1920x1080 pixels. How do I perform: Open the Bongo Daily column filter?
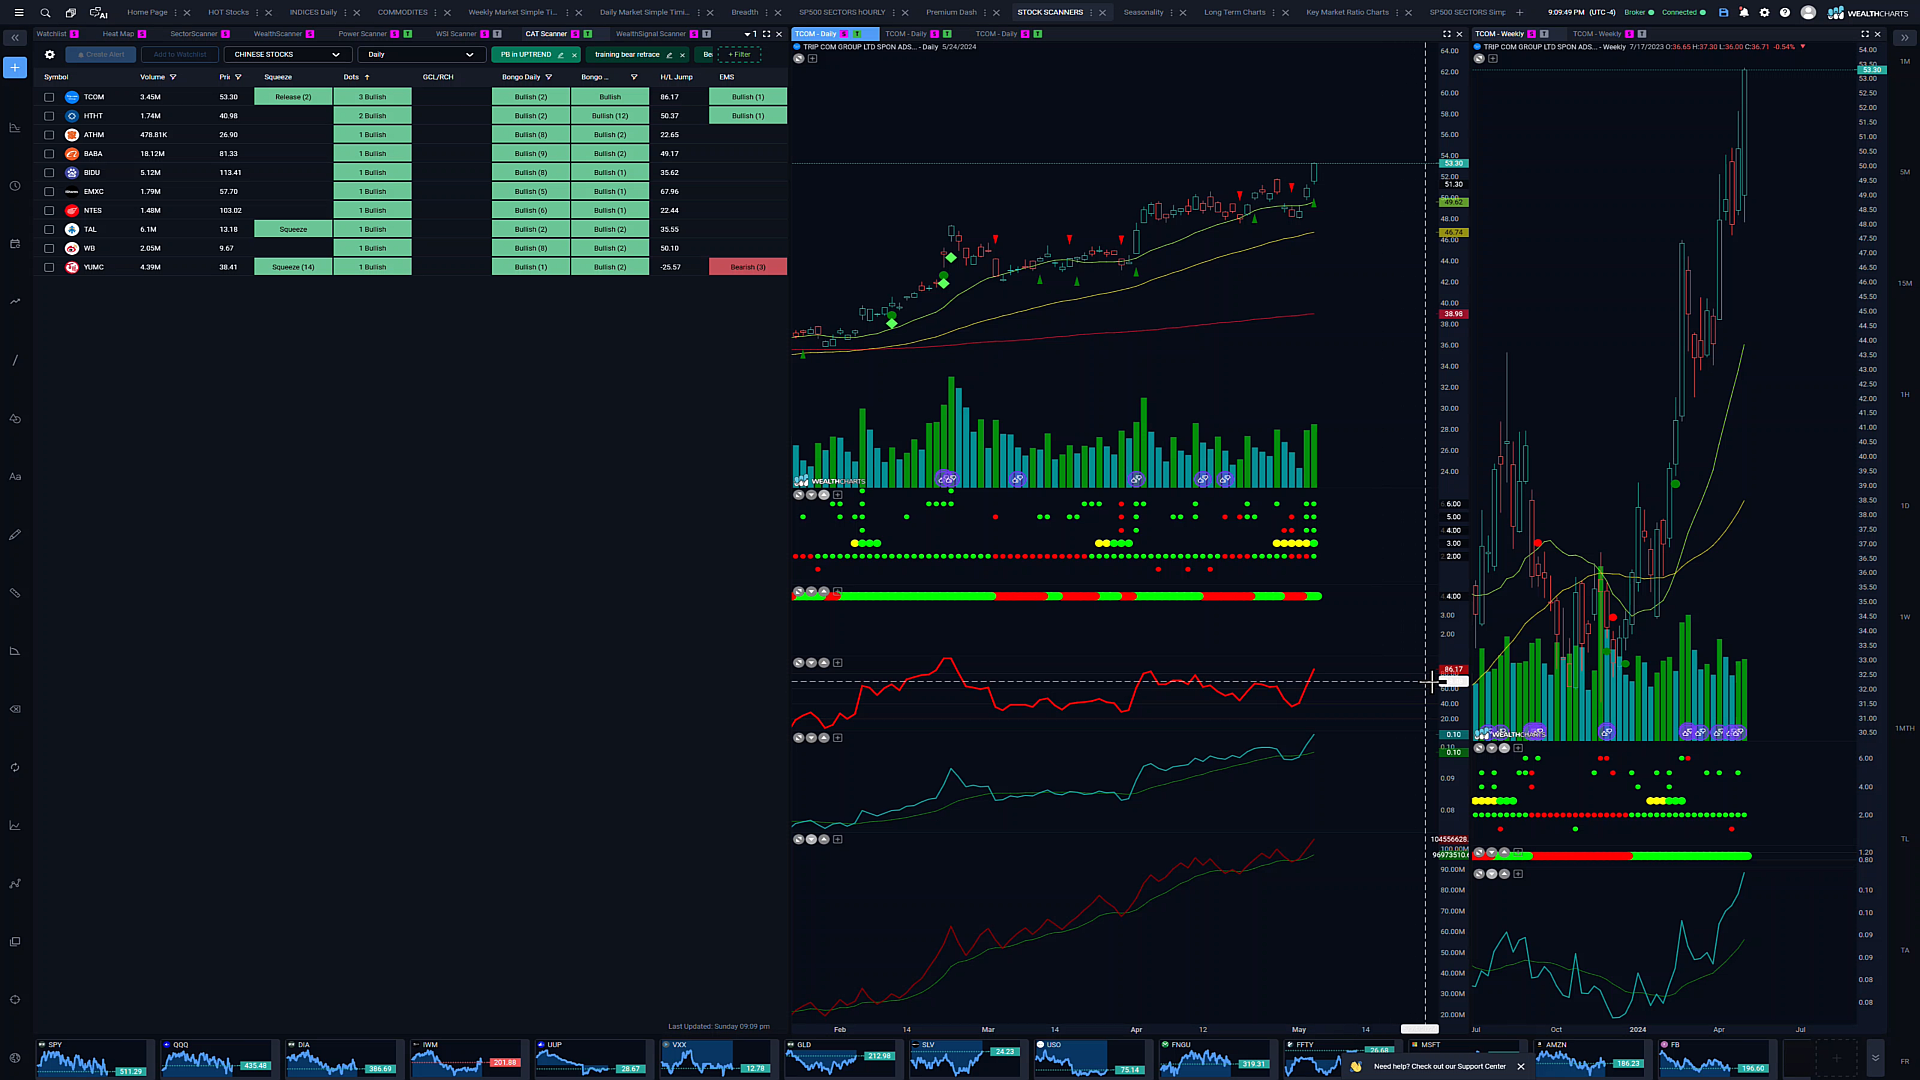coord(549,77)
